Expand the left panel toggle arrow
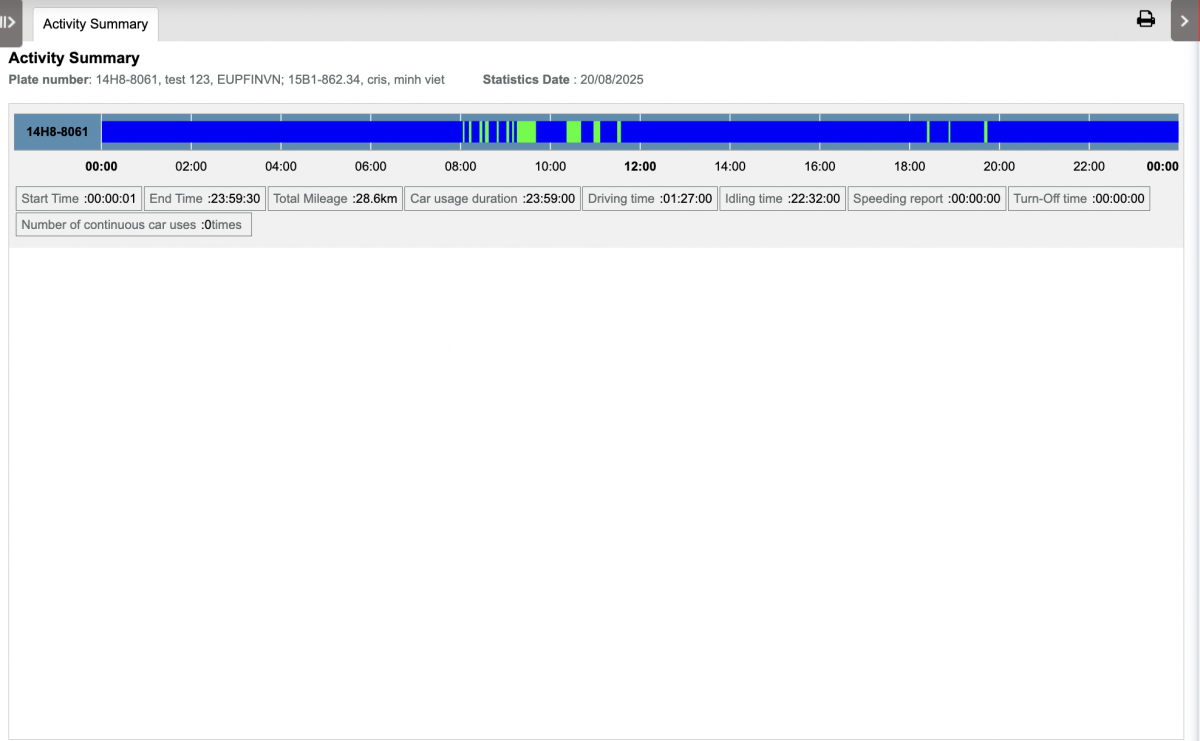 click(x=10, y=23)
